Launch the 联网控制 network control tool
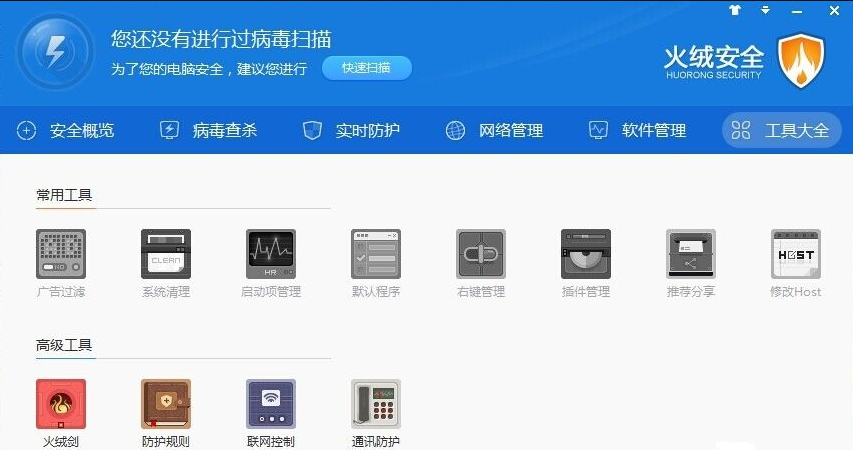The width and height of the screenshot is (853, 450). [271, 404]
